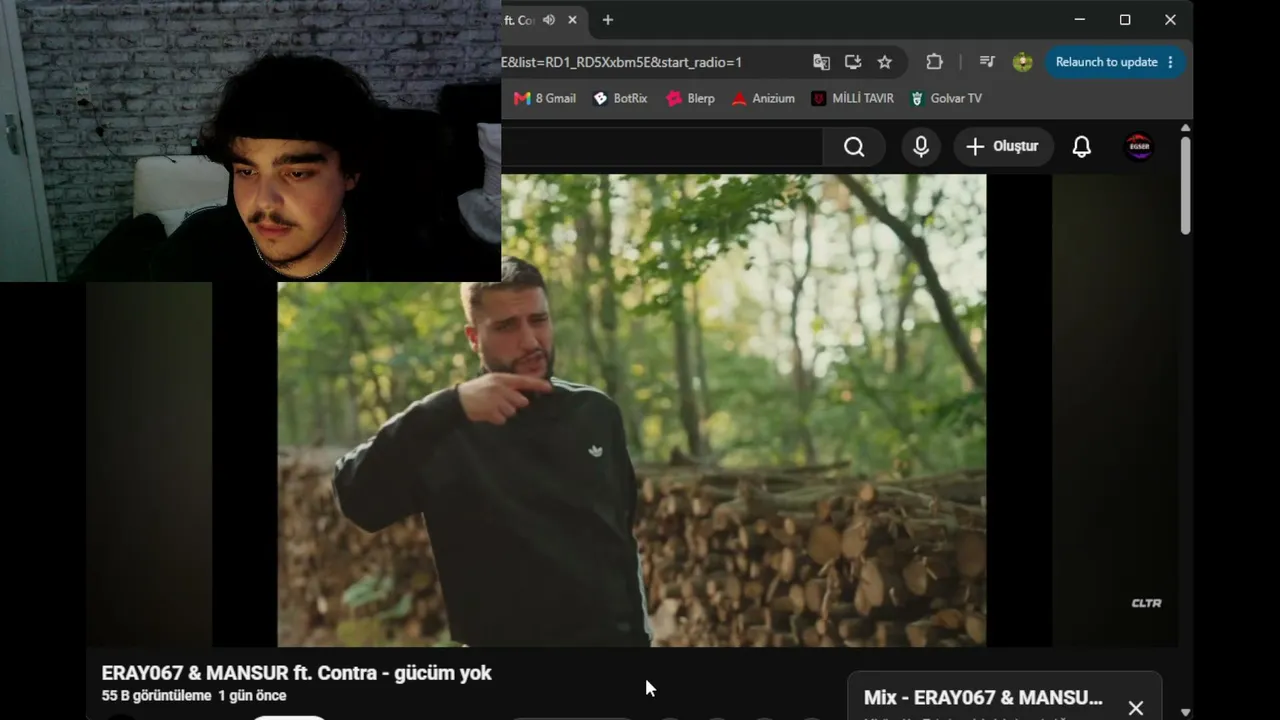Click the translate page icon in address bar
This screenshot has width=1280, height=720.
821,62
